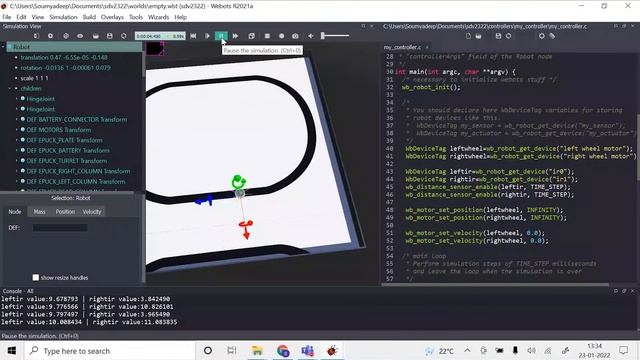The image size is (640, 360).
Task: Switch to the Node tab
Action: [15, 212]
